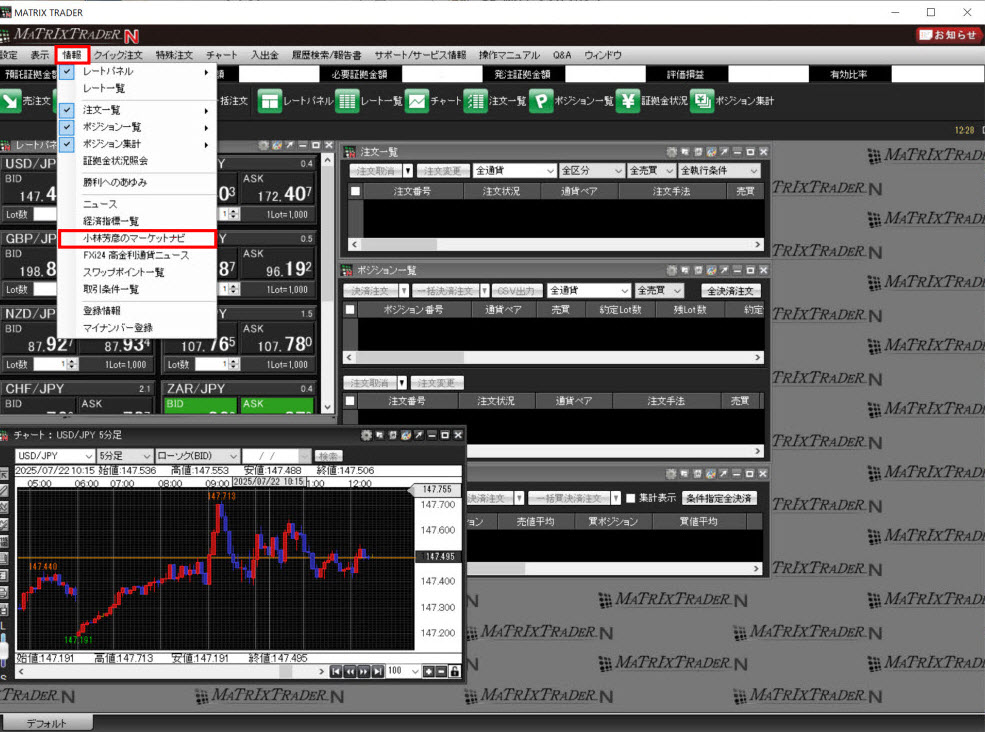Screen dimensions: 985x732
Task: Open レートパネル from the toolbar icon
Action: click(269, 101)
